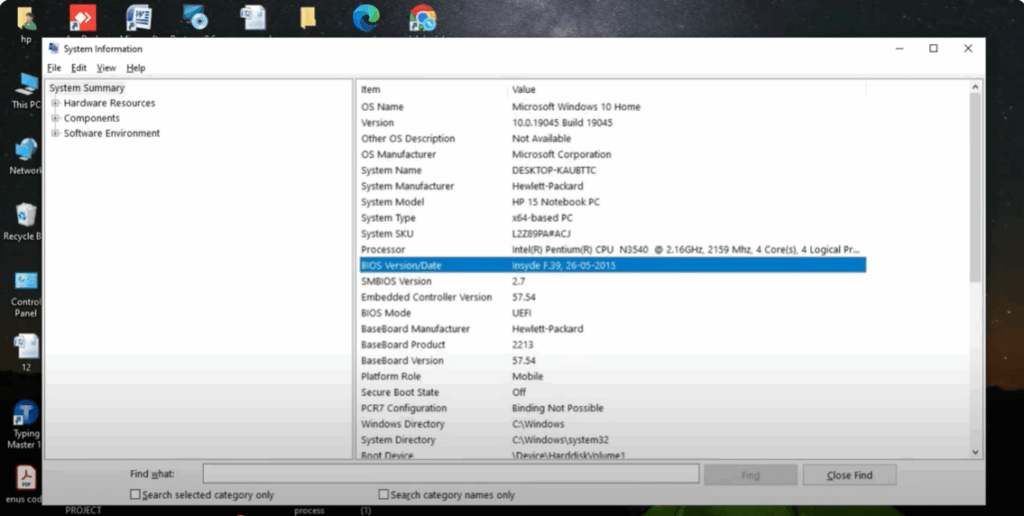Click the HP 15 Notebook PC value
Image resolution: width=1024 pixels, height=516 pixels.
coord(556,202)
